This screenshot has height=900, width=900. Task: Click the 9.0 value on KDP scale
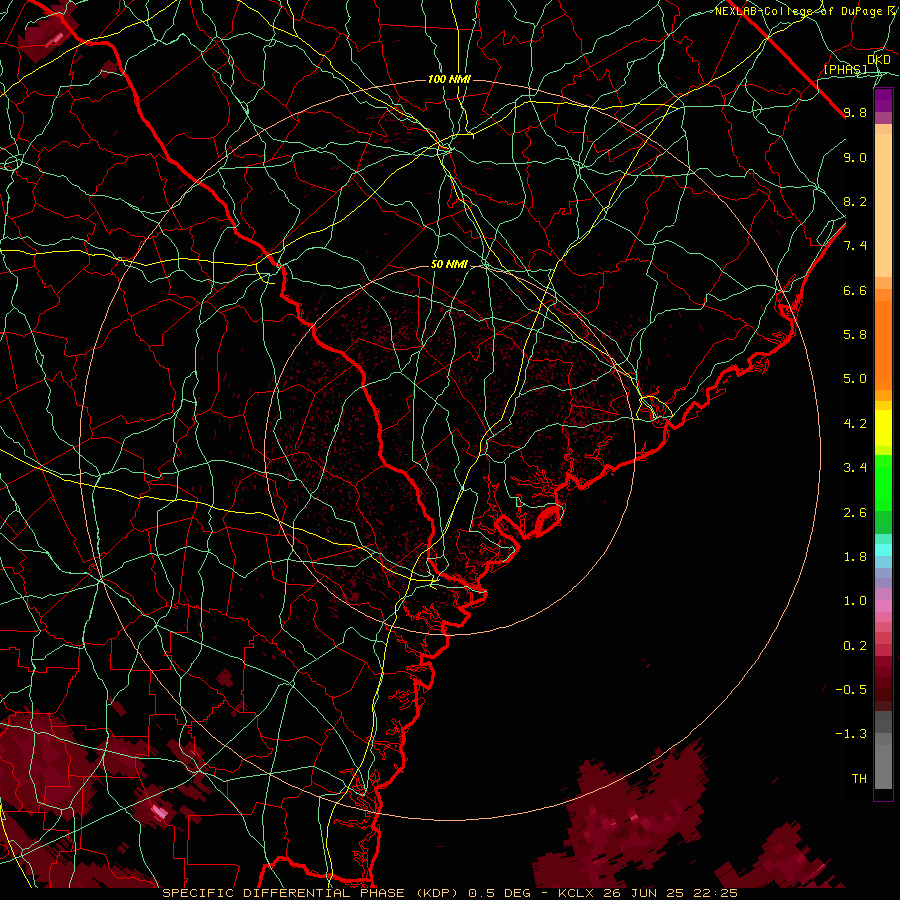(855, 157)
